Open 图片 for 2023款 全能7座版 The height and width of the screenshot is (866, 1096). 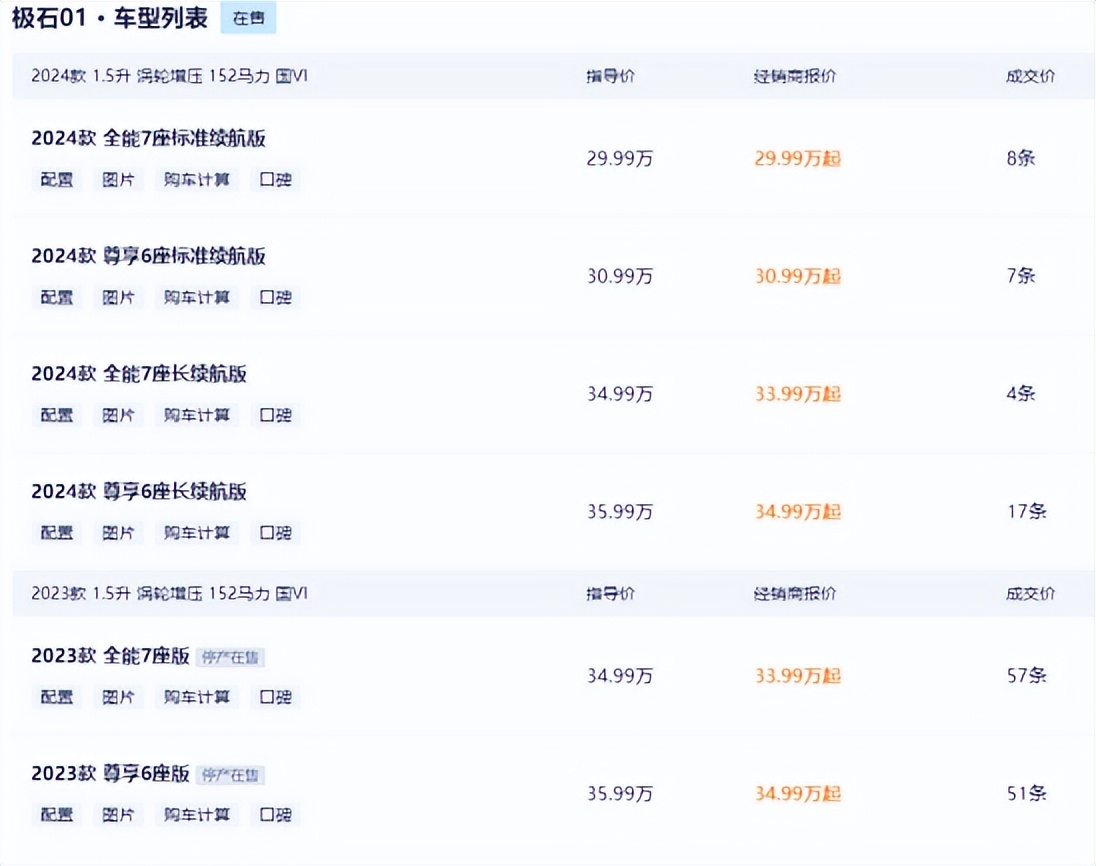point(118,697)
